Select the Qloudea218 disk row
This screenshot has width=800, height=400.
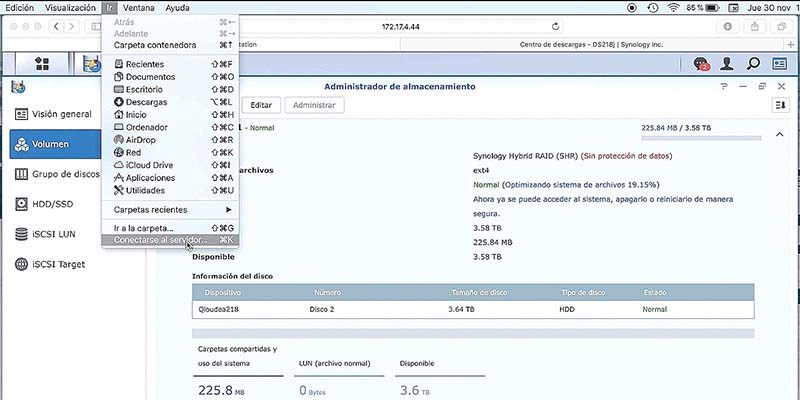pos(473,309)
